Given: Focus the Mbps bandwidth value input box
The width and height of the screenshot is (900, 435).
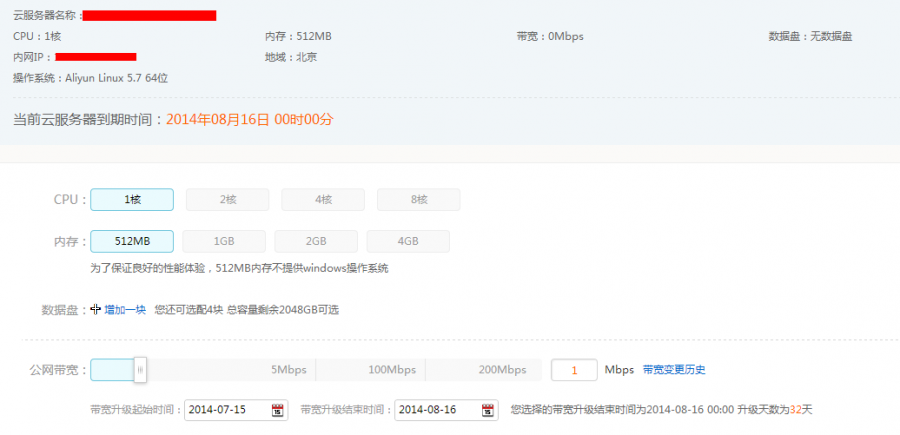Looking at the screenshot, I should tap(574, 370).
